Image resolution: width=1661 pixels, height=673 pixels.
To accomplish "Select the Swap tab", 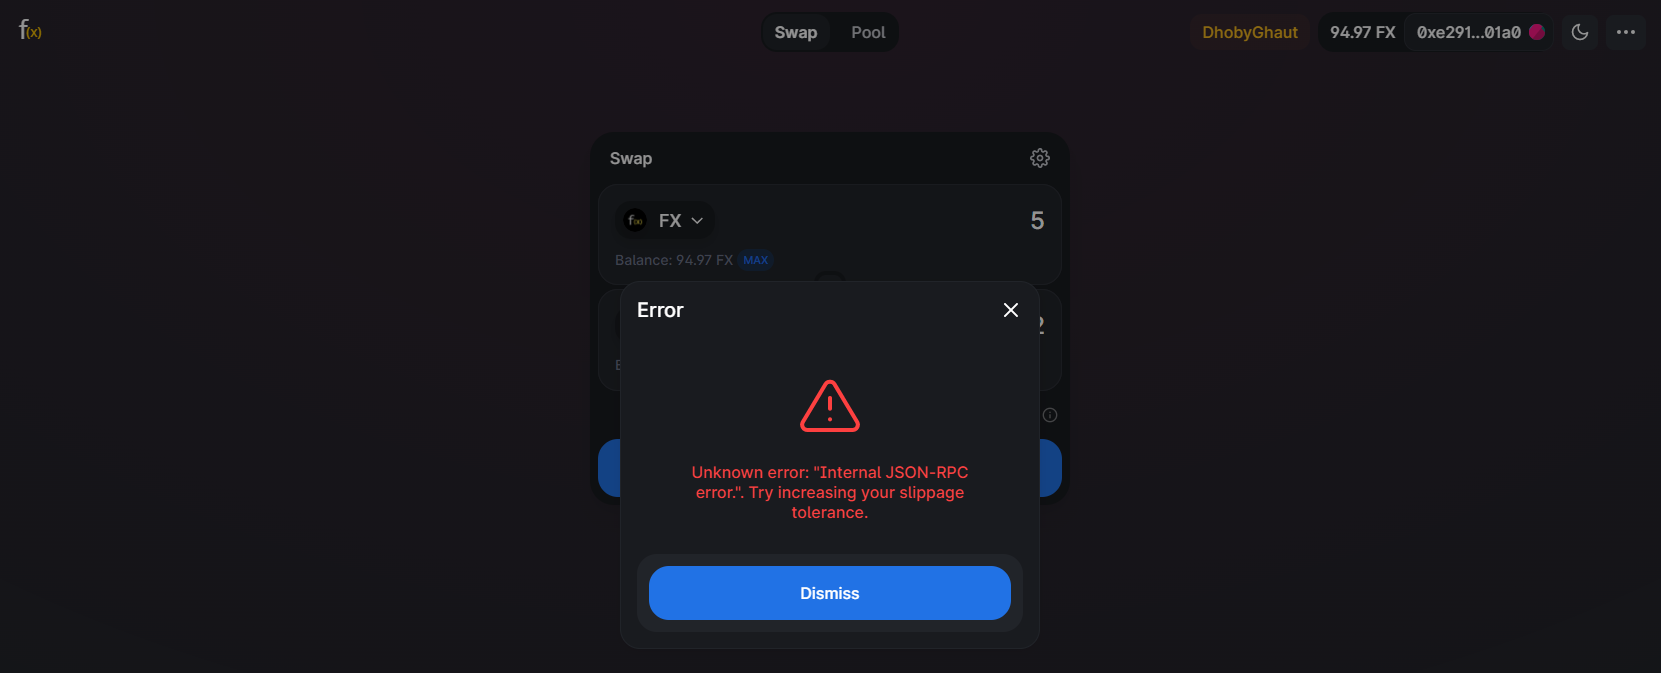I will [796, 32].
